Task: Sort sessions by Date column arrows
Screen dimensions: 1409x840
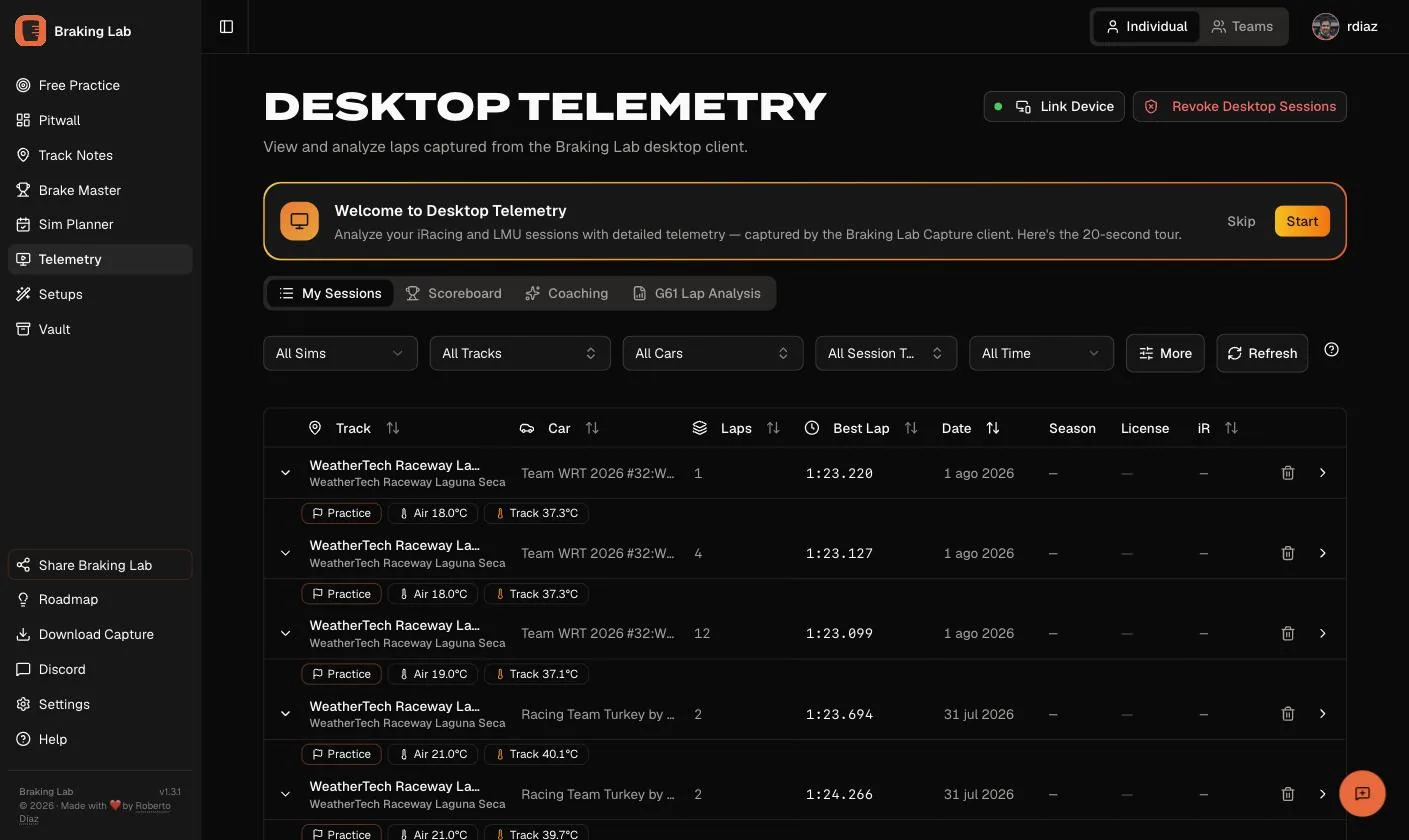Action: click(993, 428)
